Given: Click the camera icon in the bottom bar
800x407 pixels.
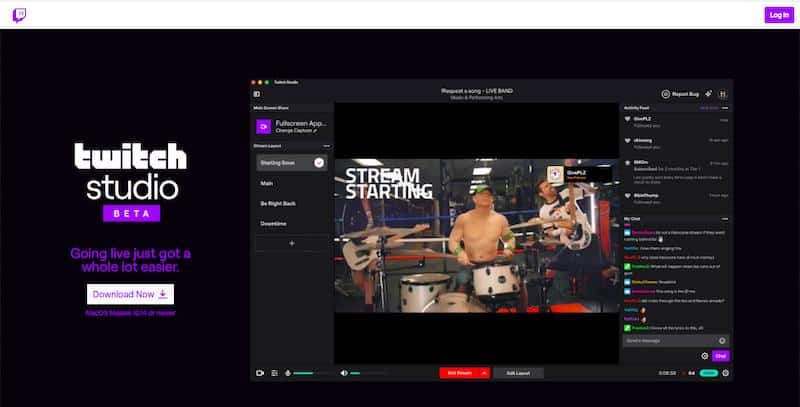Looking at the screenshot, I should click(x=259, y=373).
